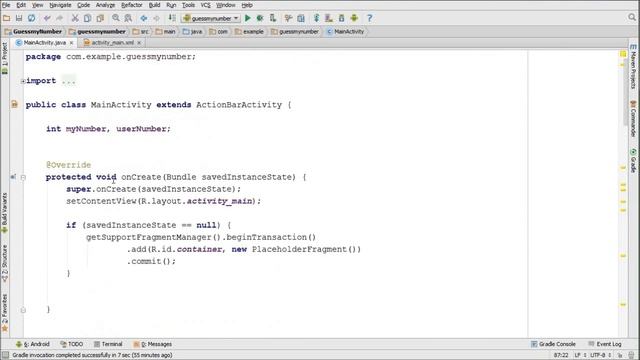Click the Synchronize toolbar icon
The width and height of the screenshot is (640, 360).
pyautogui.click(x=31, y=18)
